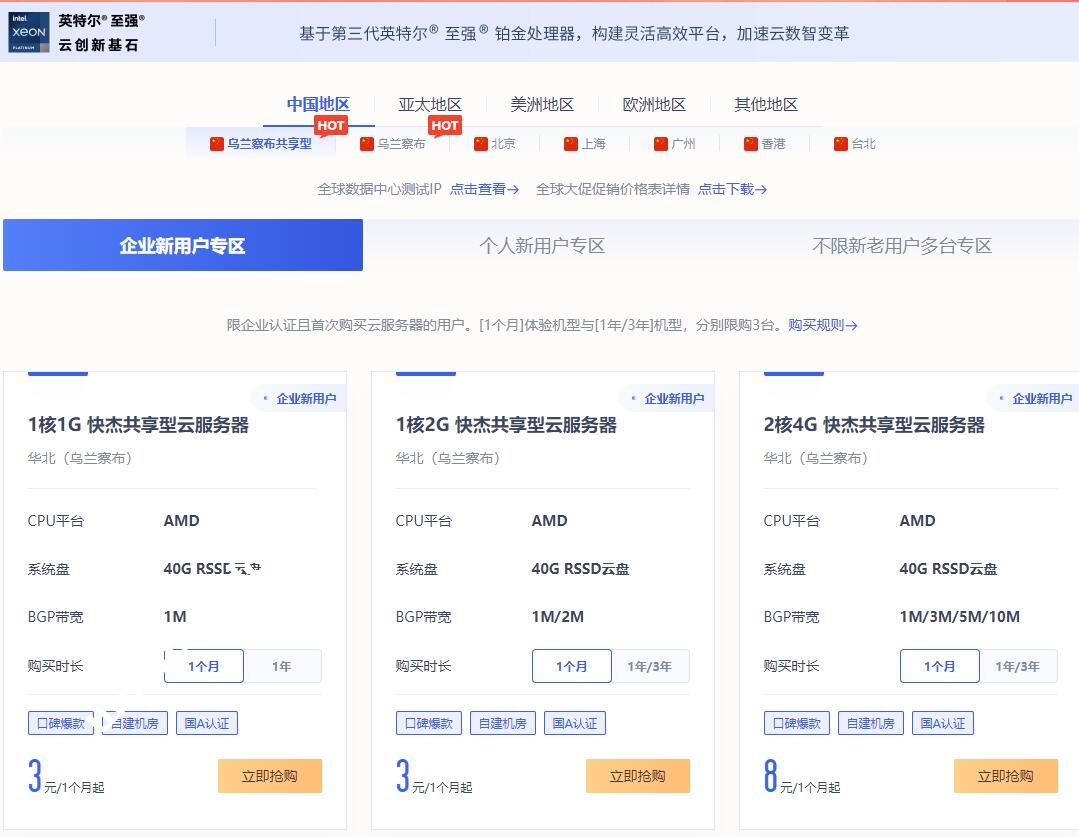The image size is (1079, 837).
Task: Click 立即抢购 for 2核4G server
Action: point(1005,776)
